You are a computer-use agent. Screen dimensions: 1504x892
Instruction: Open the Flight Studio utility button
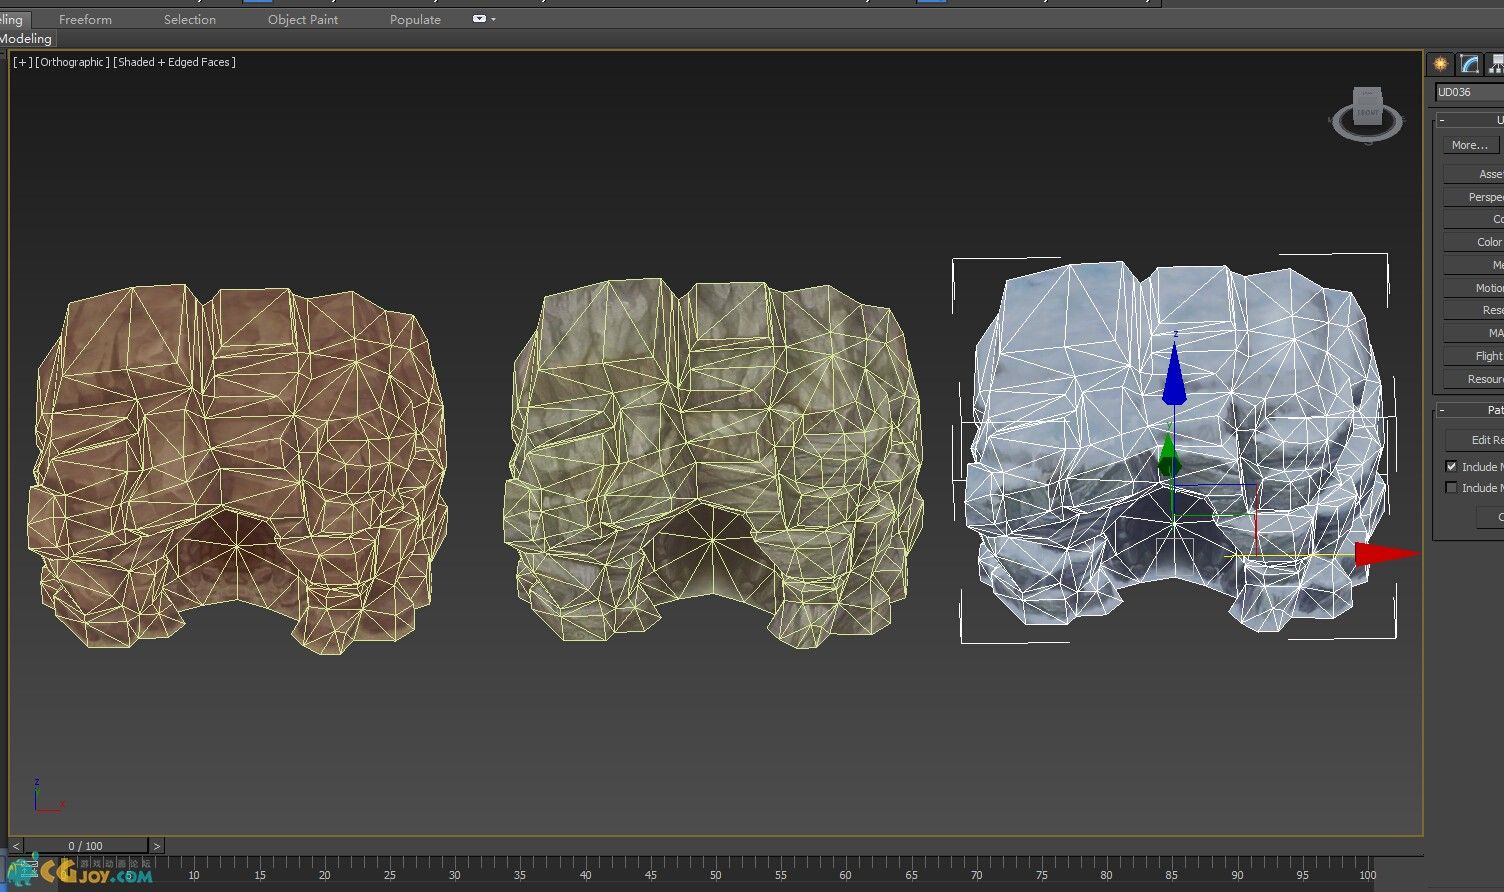click(x=1474, y=356)
